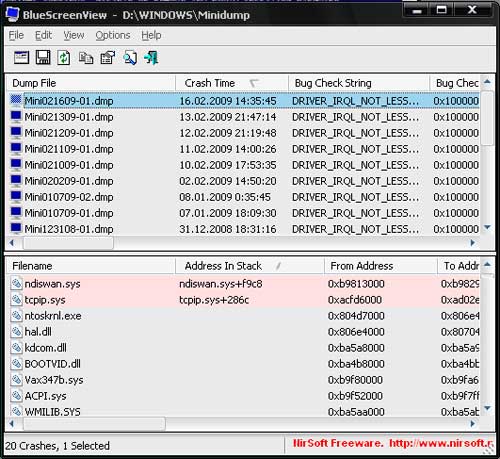Click the driver icon beside ndiswan.sys
The image size is (500, 459).
coord(16,283)
